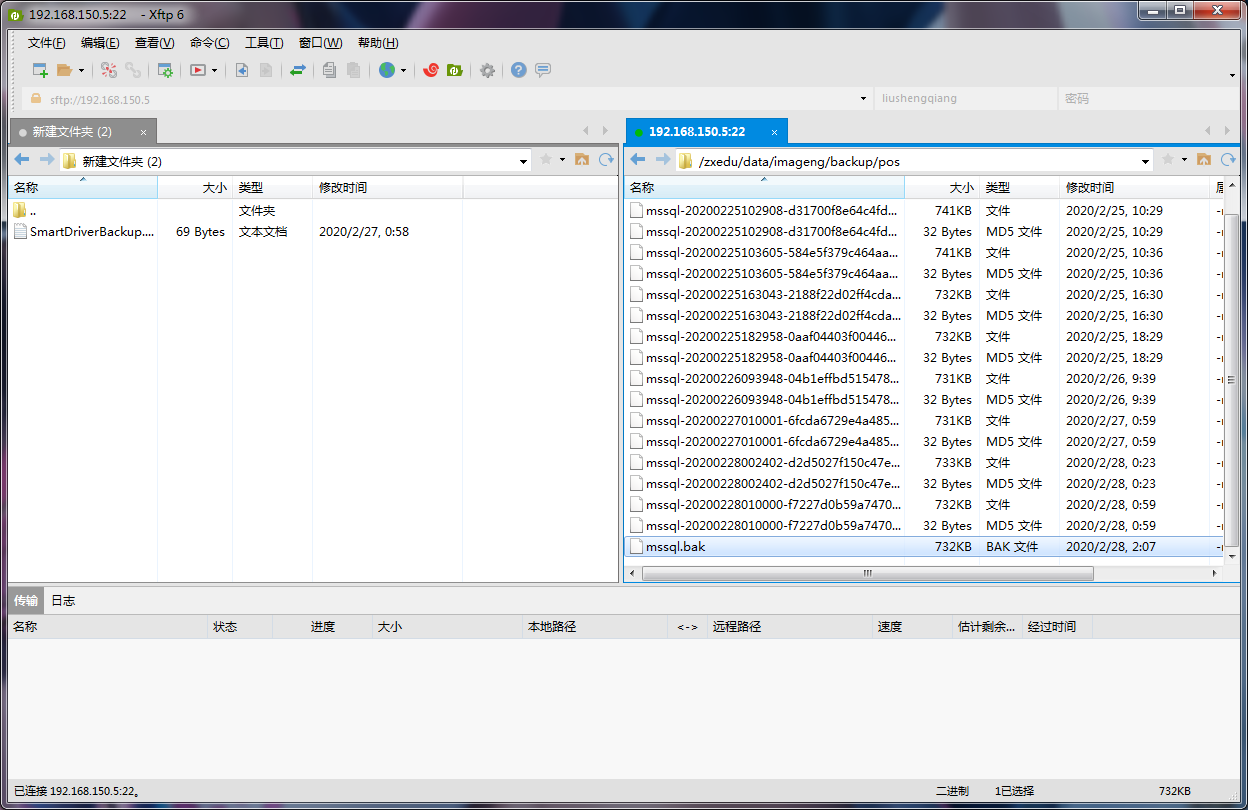
Task: Click the back arrow in remote pane
Action: coord(637,160)
